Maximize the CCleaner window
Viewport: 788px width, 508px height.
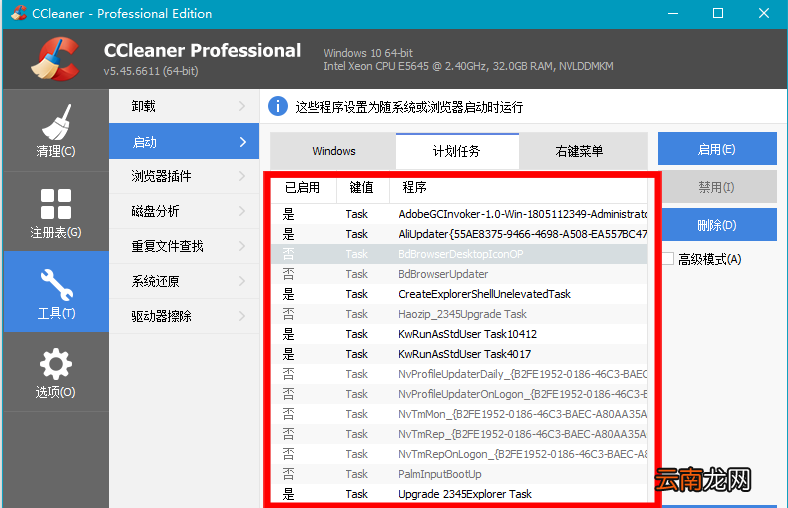(x=718, y=14)
